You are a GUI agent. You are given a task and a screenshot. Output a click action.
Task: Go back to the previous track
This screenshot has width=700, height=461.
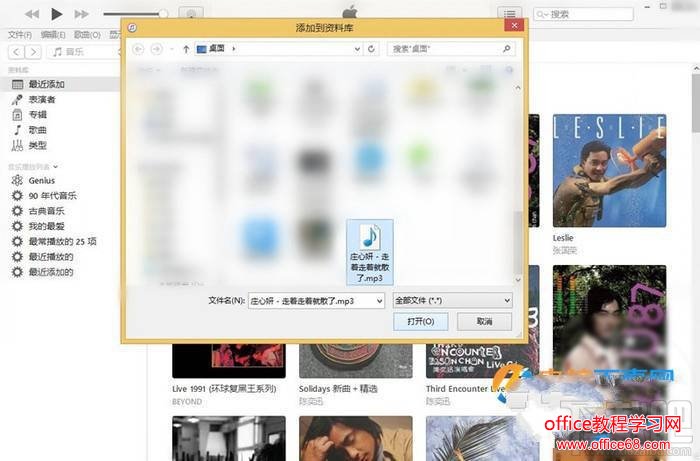32,14
